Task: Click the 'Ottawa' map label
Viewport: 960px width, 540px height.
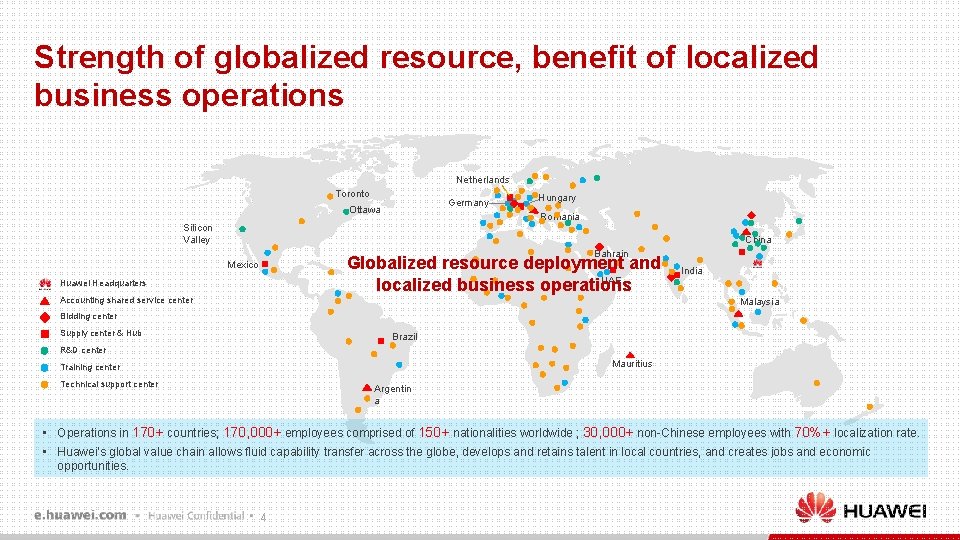Action: click(365, 209)
